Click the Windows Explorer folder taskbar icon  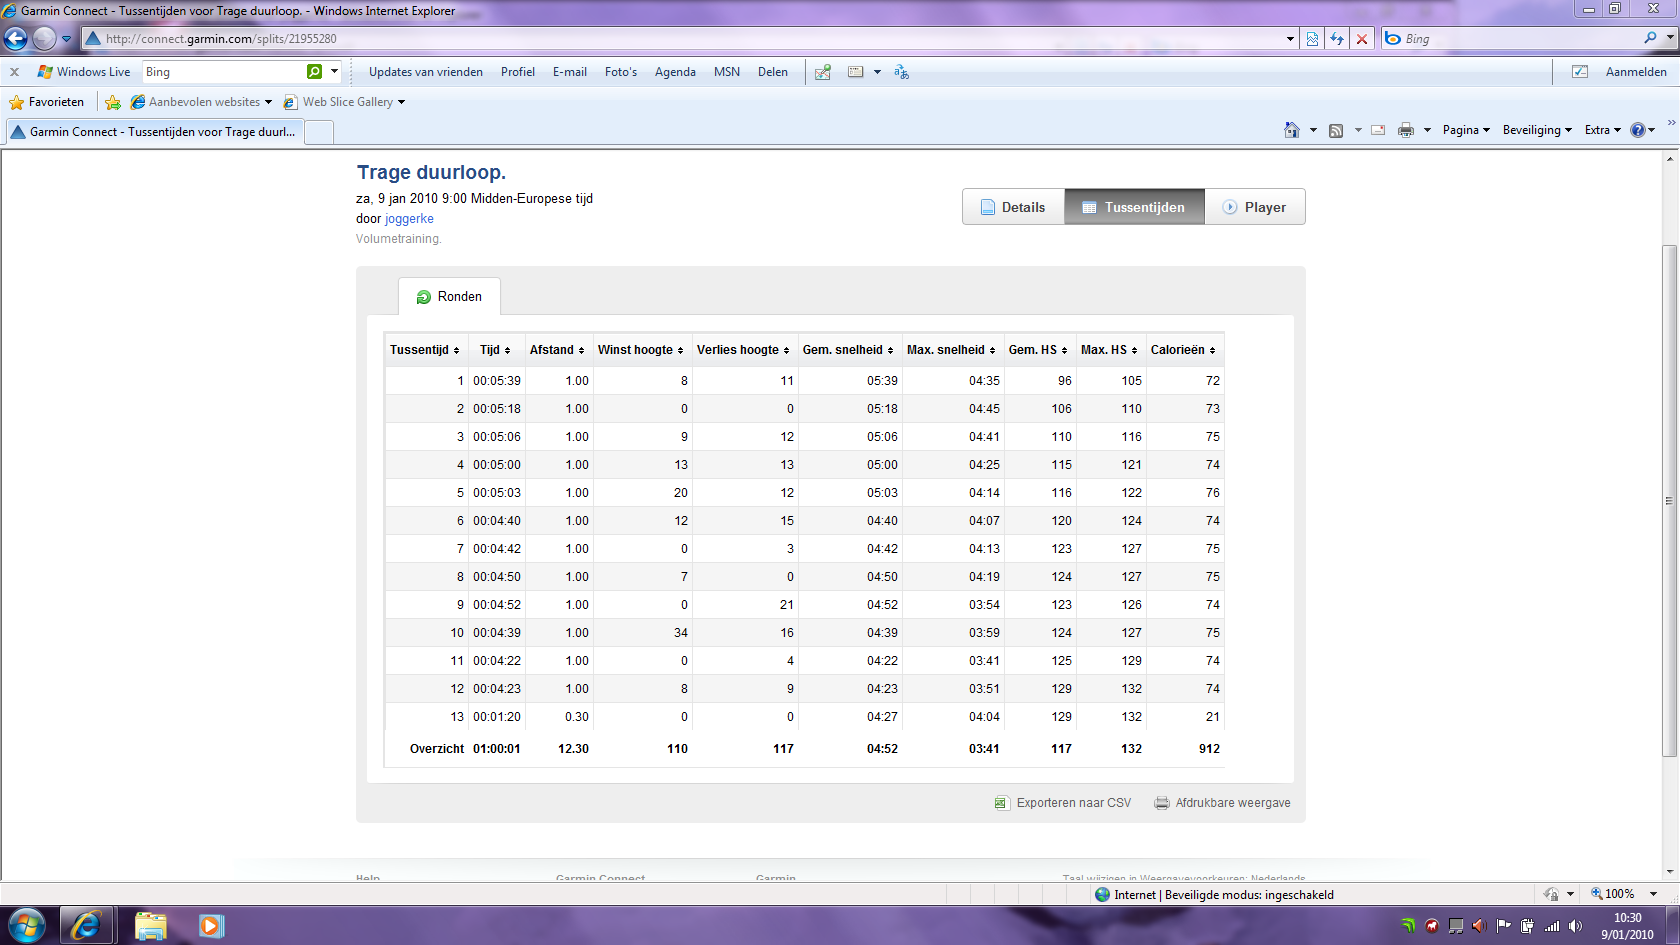click(150, 926)
